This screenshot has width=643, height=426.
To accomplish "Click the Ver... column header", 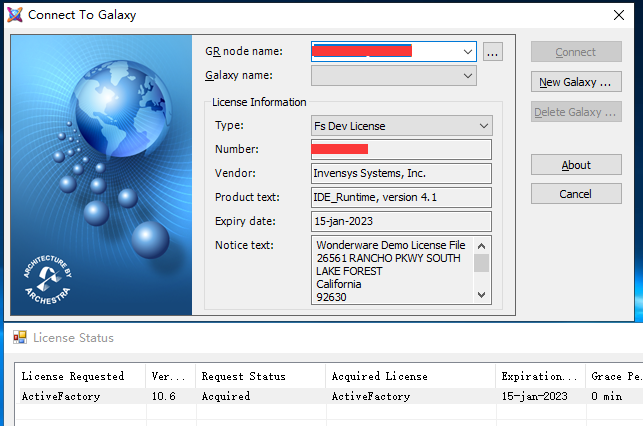I will (x=171, y=376).
